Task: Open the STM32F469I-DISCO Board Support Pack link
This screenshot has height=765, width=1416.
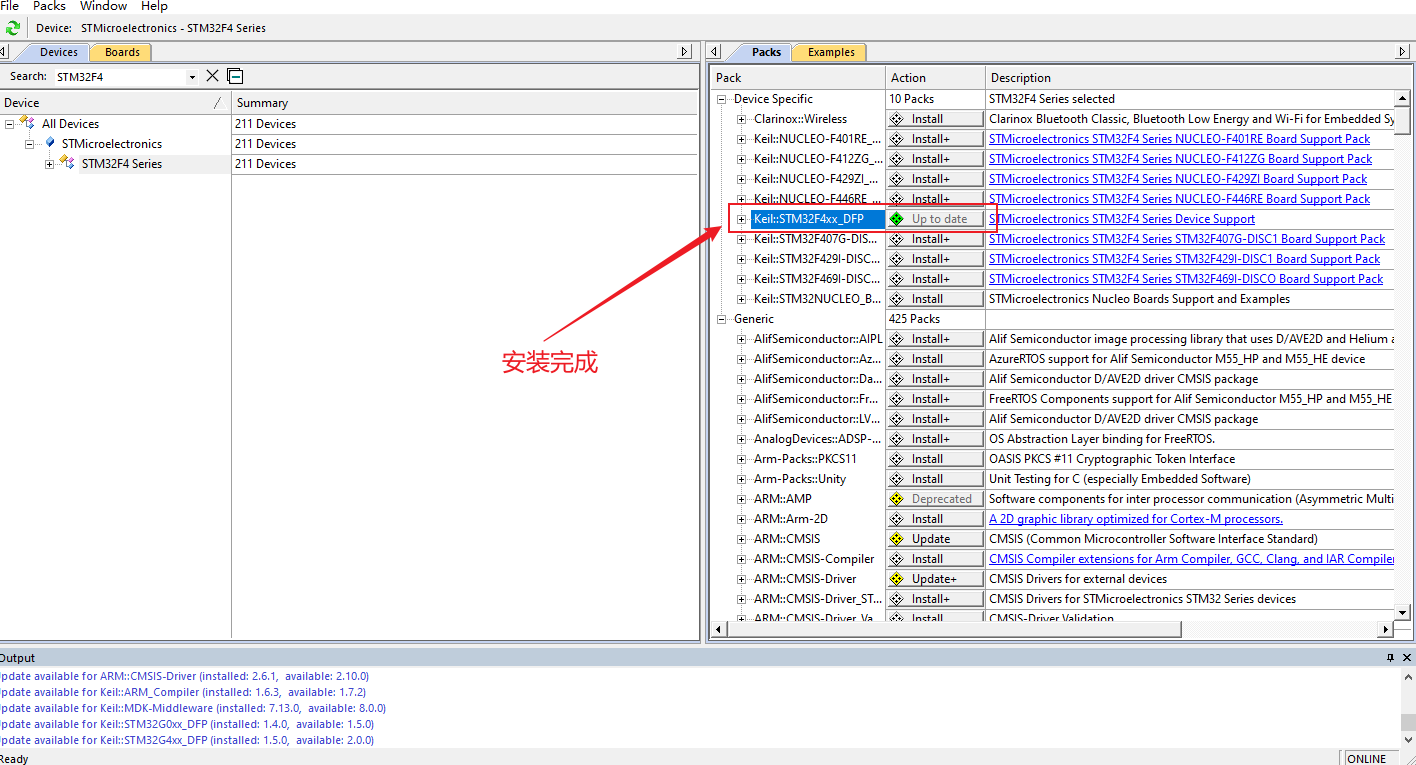Action: click(x=1186, y=279)
